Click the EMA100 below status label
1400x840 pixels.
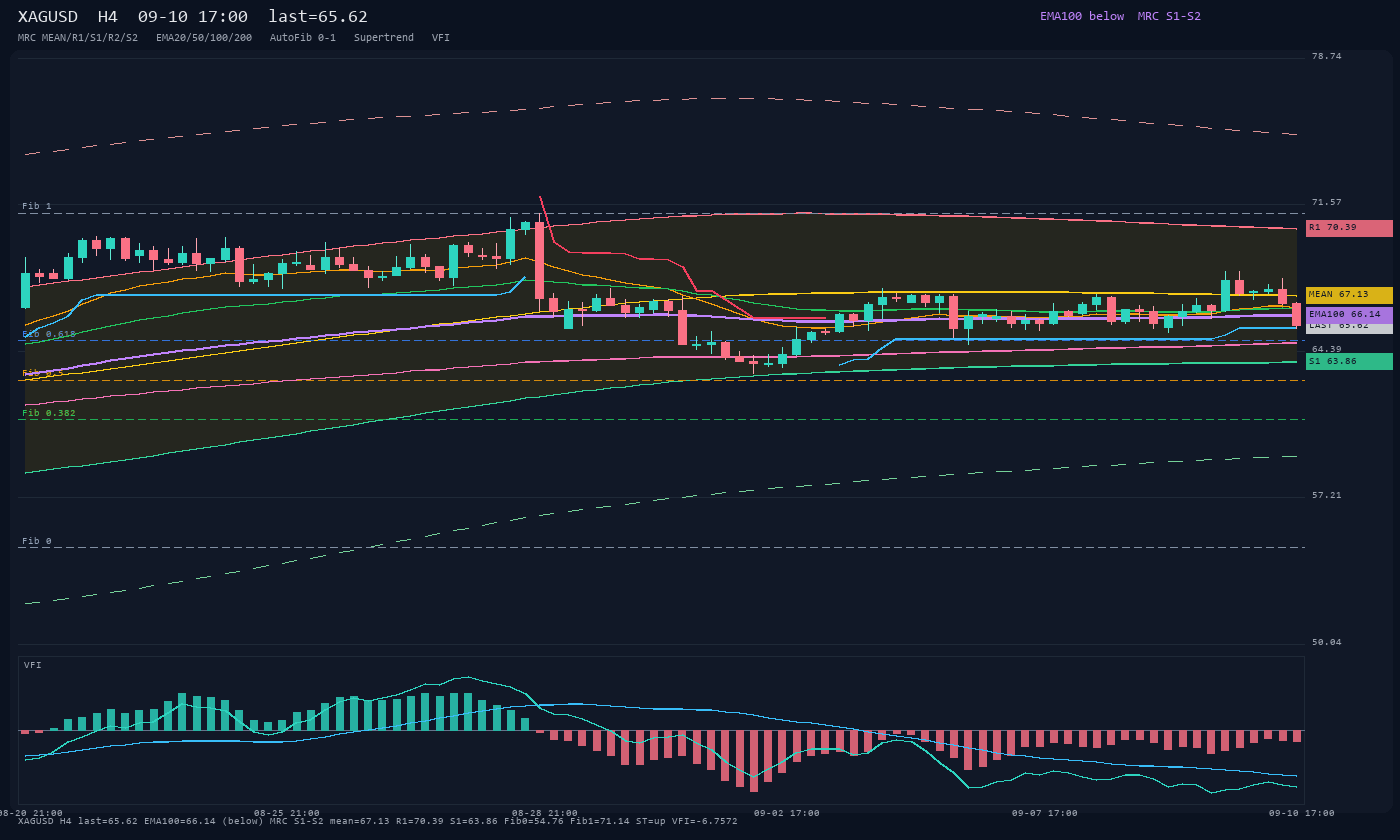point(1082,16)
